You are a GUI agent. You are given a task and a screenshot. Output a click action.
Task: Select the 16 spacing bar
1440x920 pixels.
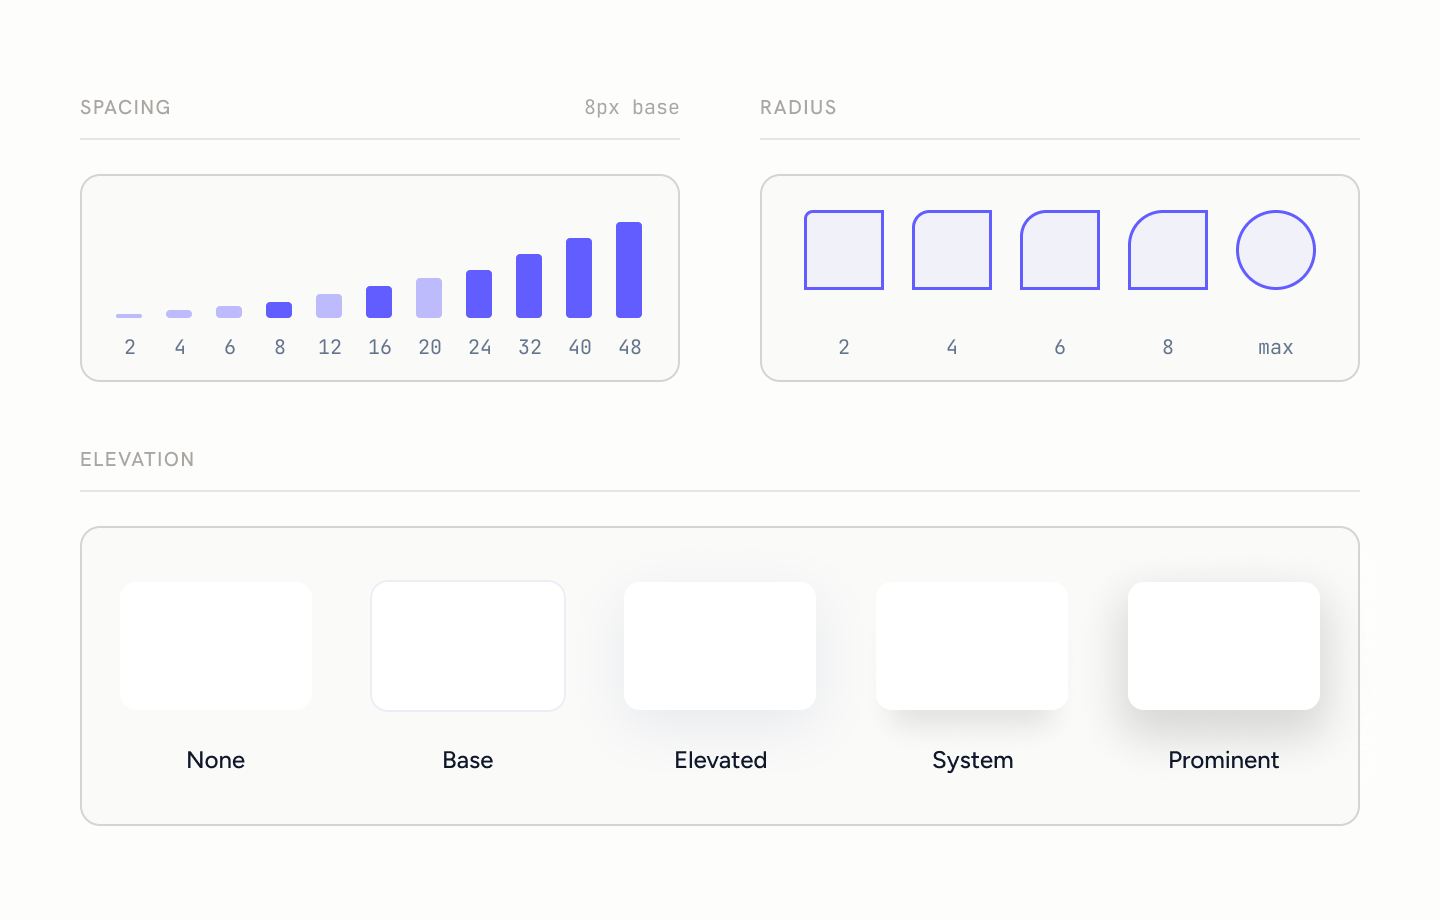tap(379, 302)
